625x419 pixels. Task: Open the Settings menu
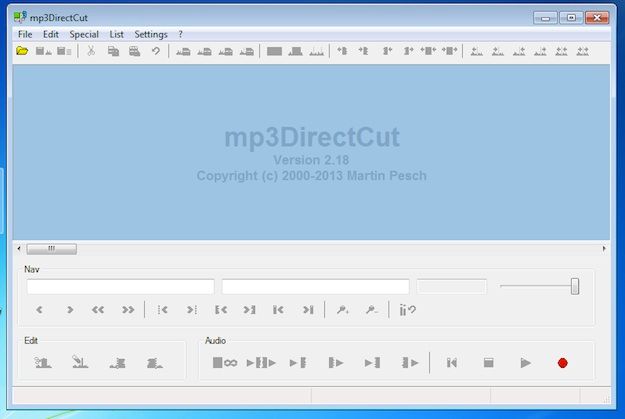tap(151, 34)
